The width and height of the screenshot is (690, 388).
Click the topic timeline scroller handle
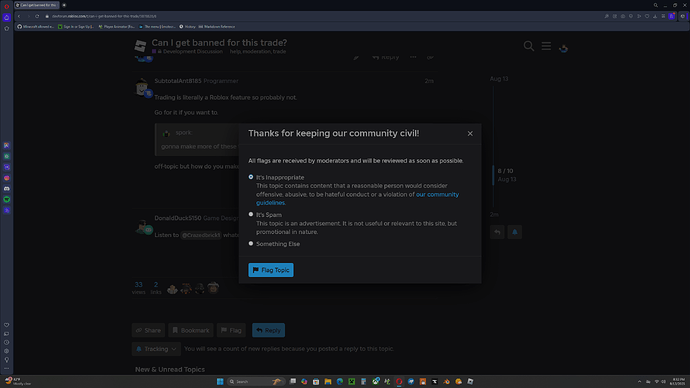click(x=493, y=175)
